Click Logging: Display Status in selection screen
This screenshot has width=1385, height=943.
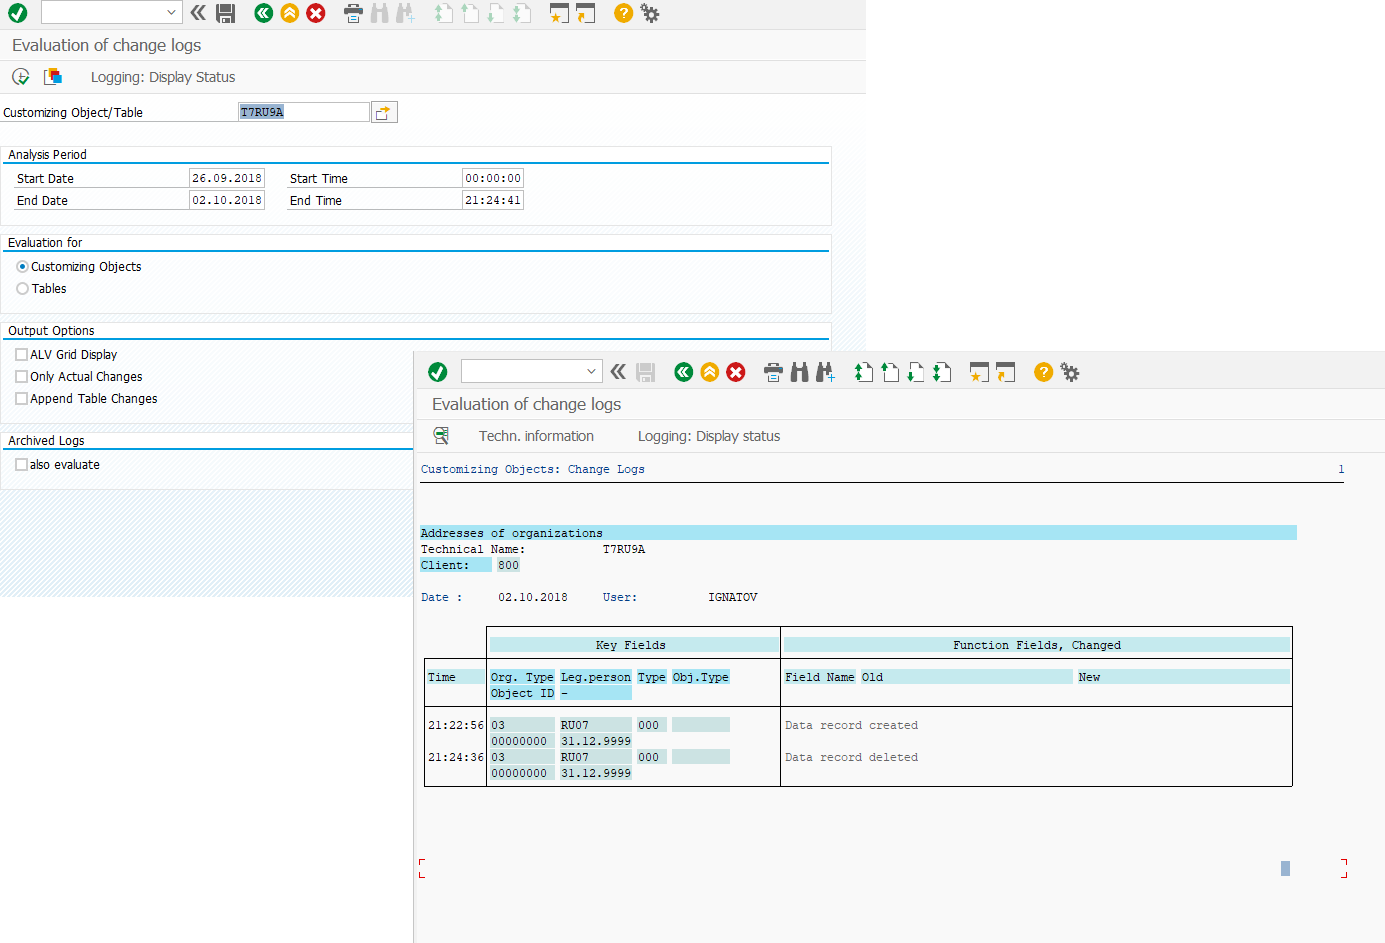click(x=163, y=77)
